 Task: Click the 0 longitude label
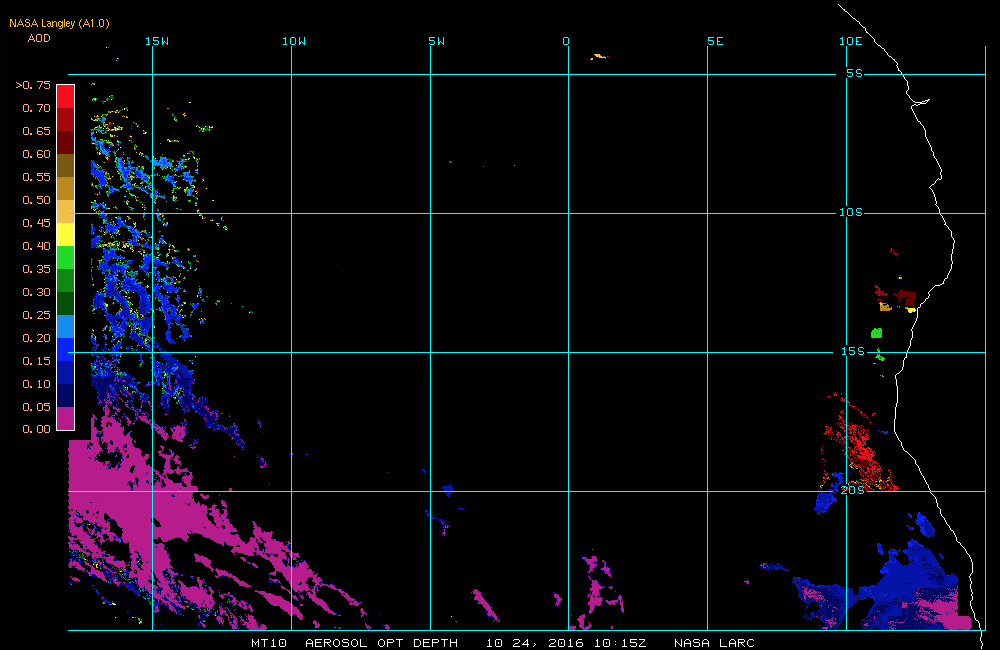[x=566, y=41]
